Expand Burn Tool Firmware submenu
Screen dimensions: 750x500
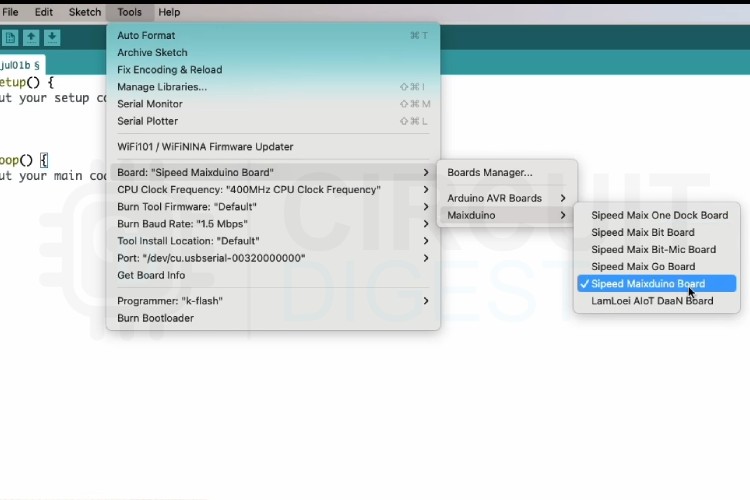pos(273,207)
